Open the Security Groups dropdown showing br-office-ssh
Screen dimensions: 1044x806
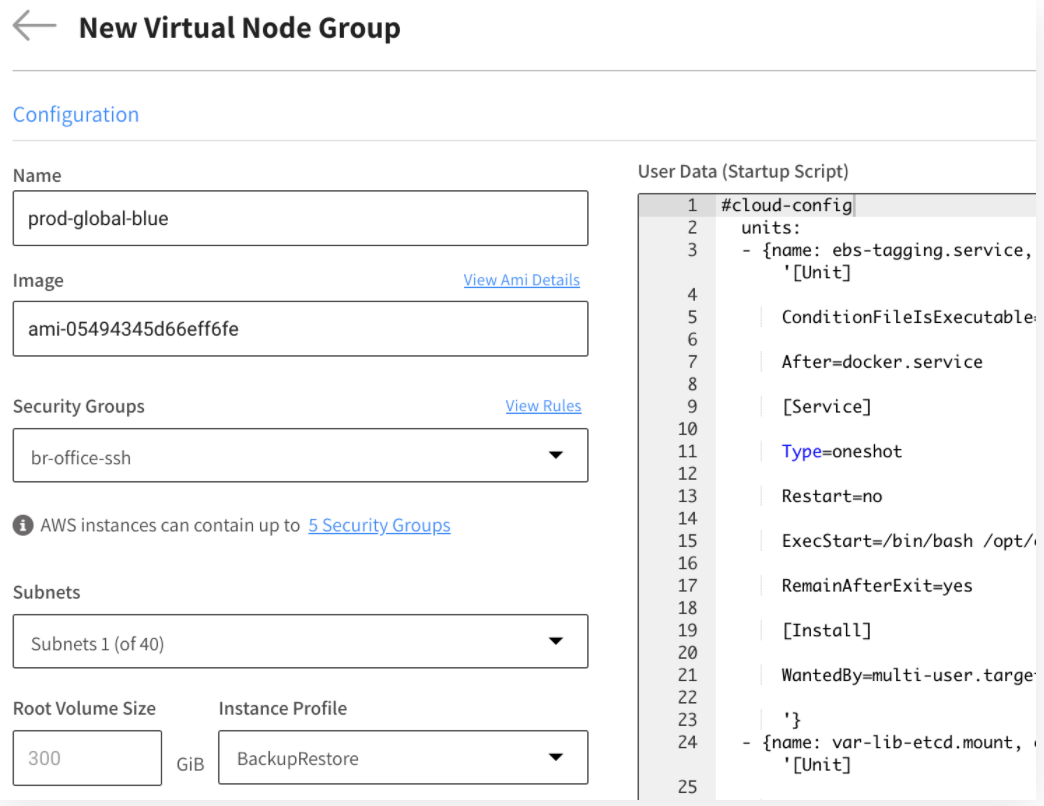pyautogui.click(x=300, y=456)
